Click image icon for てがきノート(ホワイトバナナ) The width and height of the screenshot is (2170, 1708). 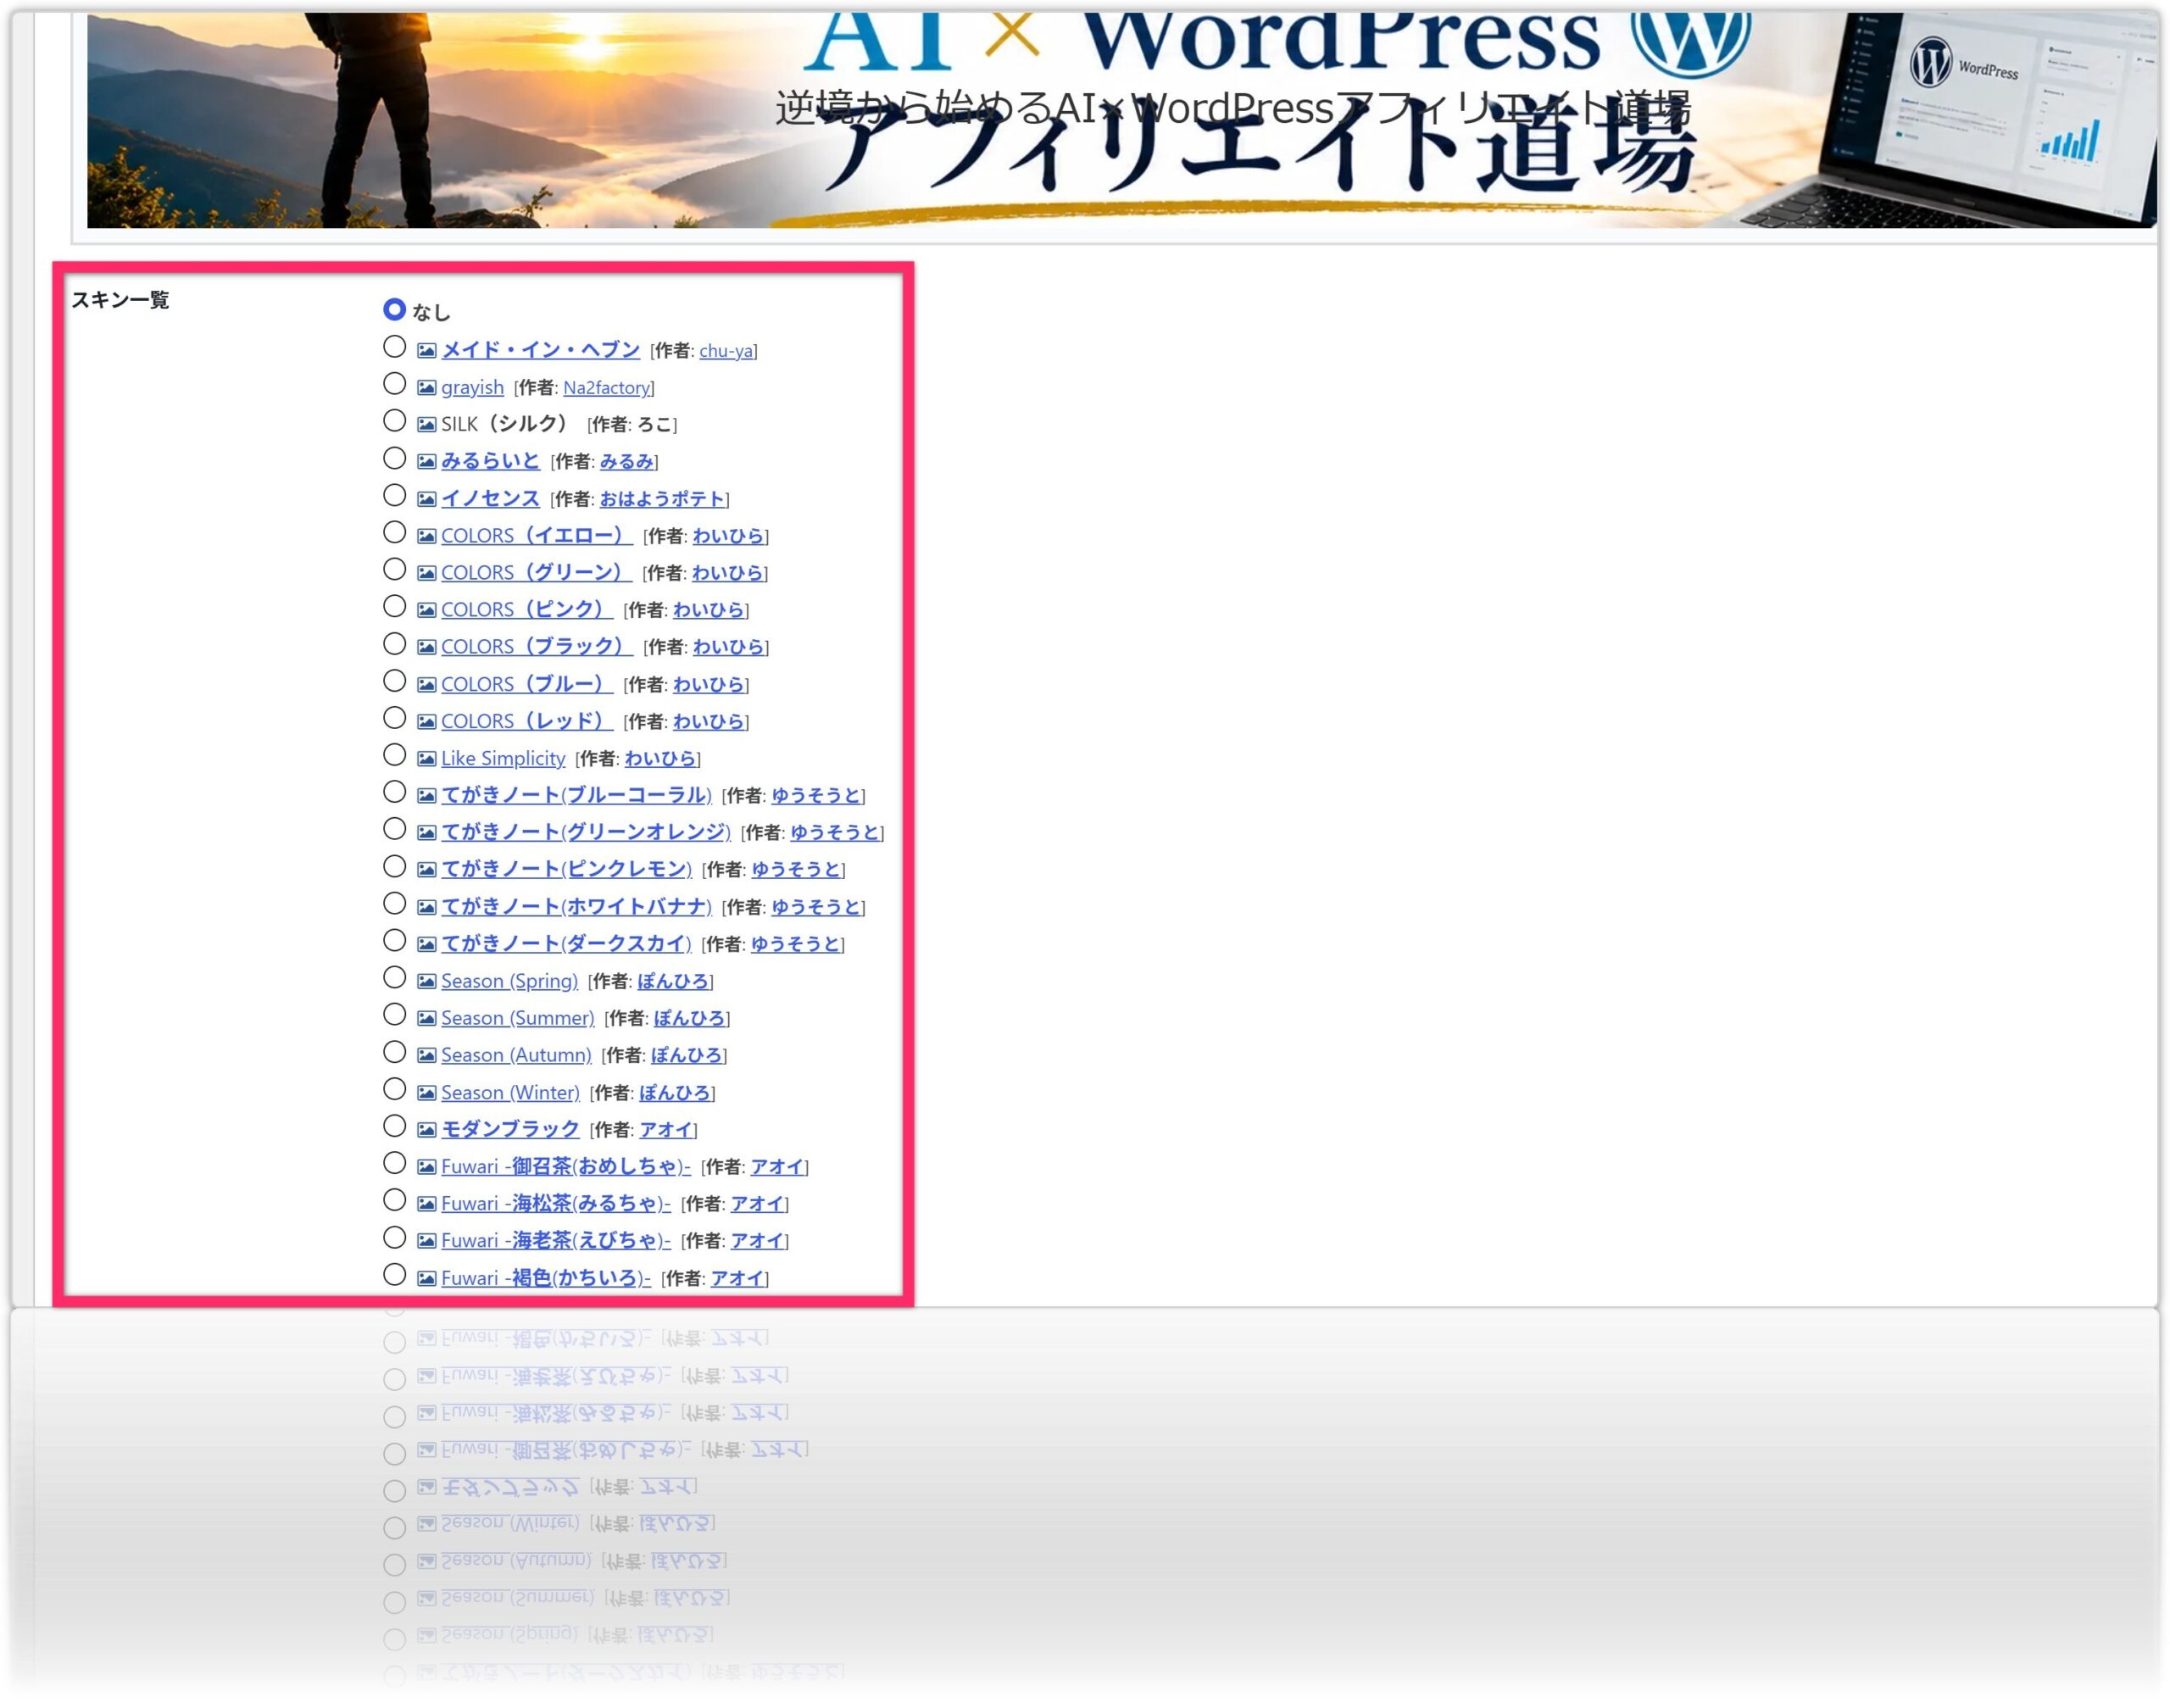(x=426, y=907)
